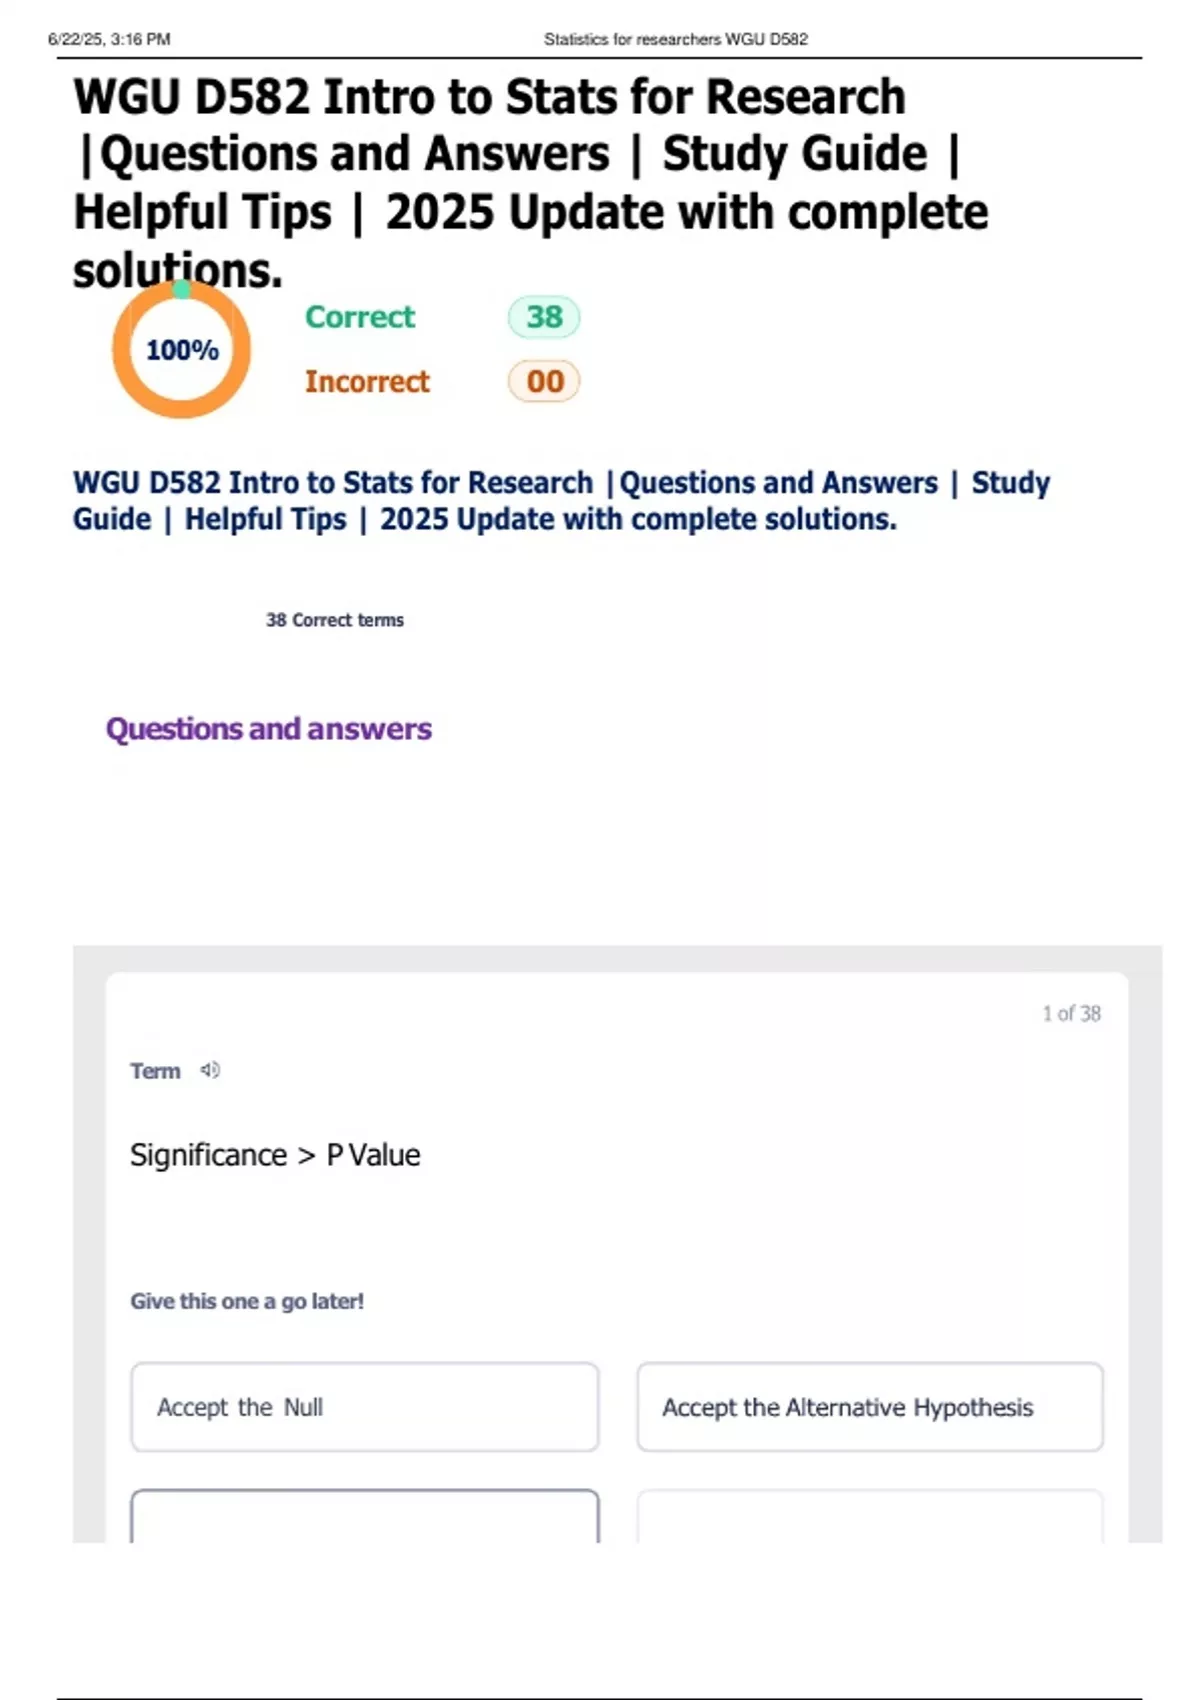Play the term audio speaker icon
This screenshot has width=1200, height=1700.
[x=210, y=1070]
